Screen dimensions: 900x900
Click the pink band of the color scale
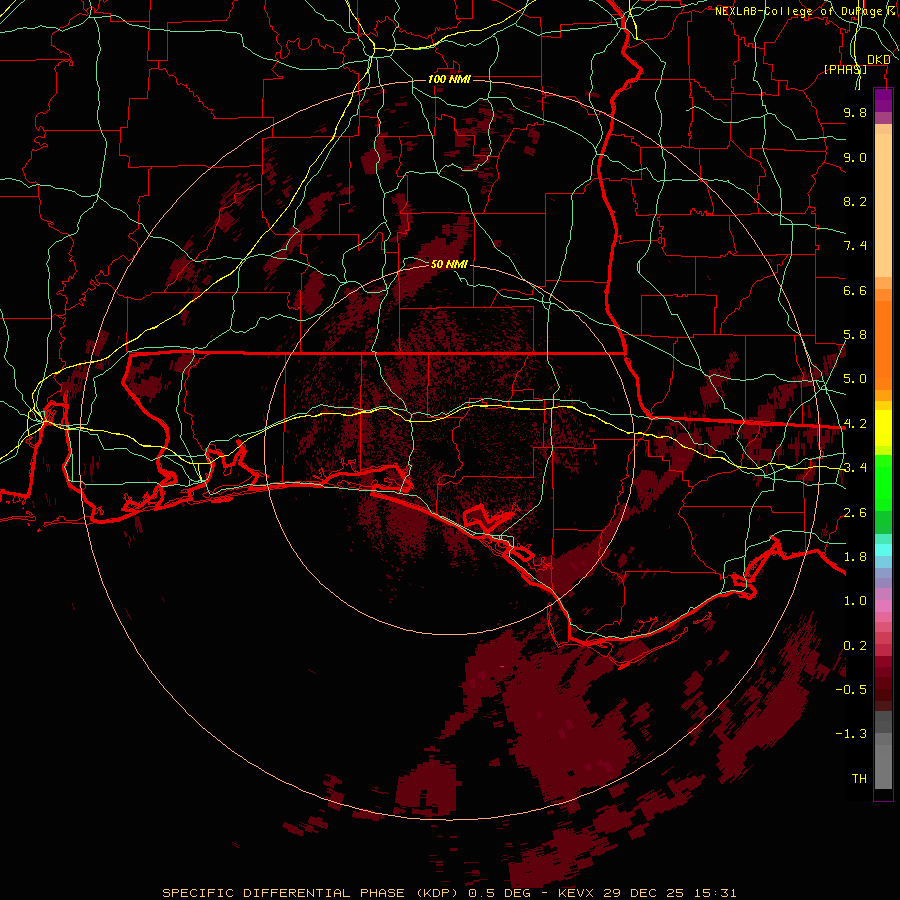coord(883,606)
